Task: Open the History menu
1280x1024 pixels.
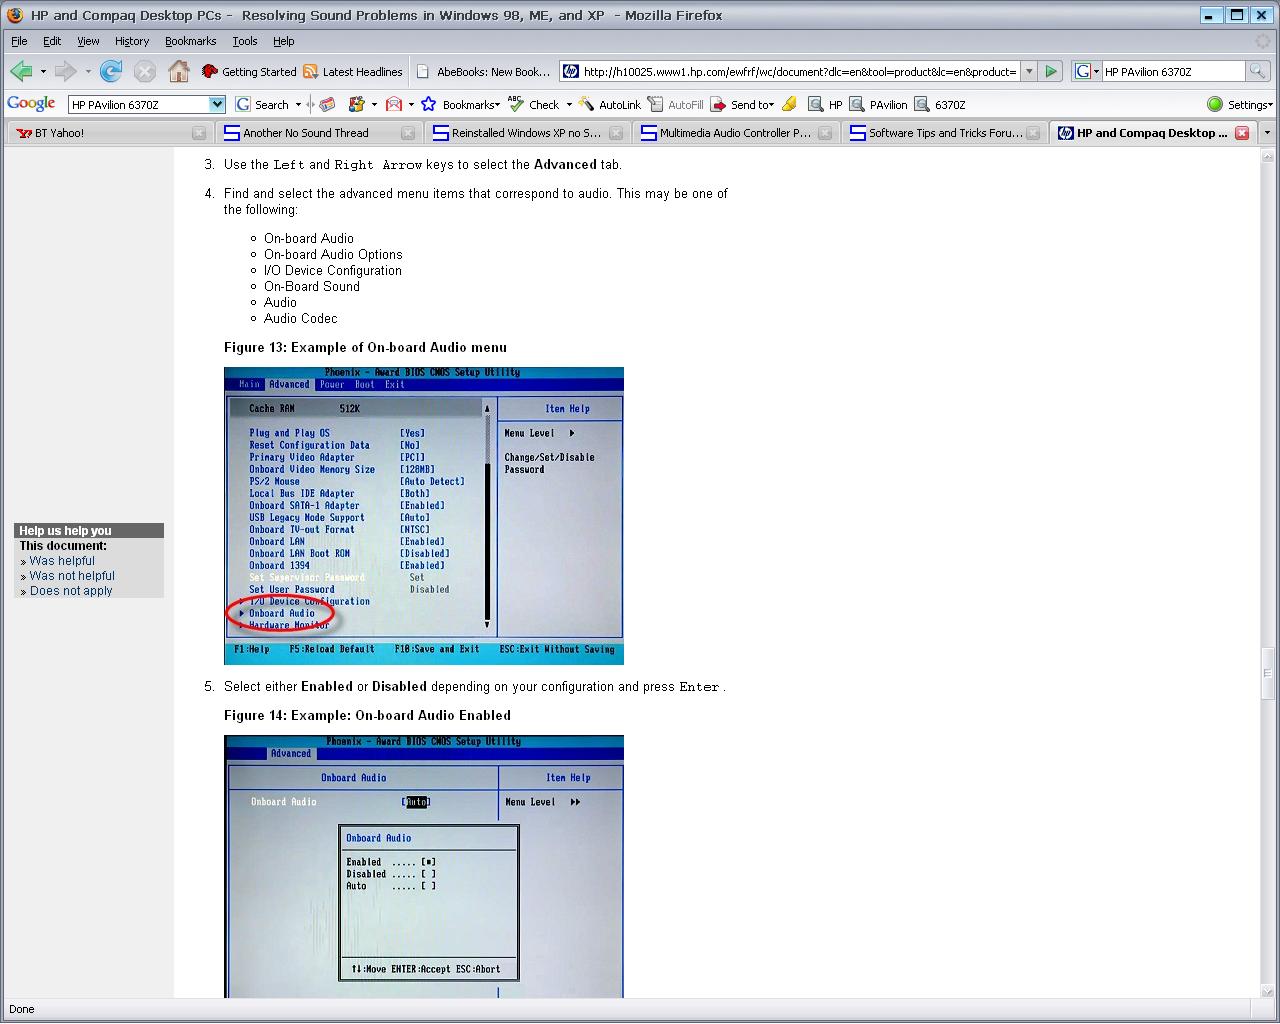Action: [132, 41]
